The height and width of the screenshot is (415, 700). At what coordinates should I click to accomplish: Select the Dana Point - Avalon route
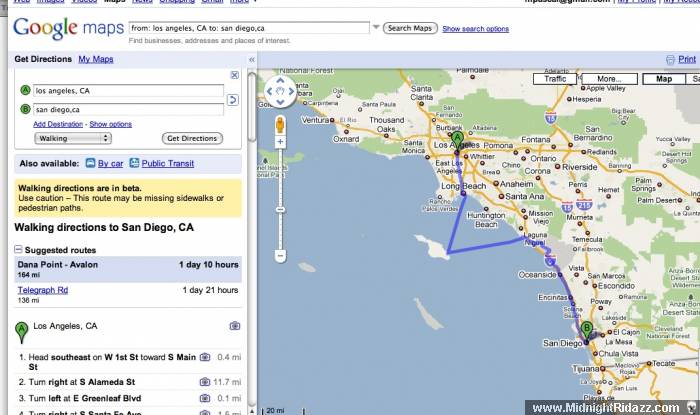(x=128, y=269)
